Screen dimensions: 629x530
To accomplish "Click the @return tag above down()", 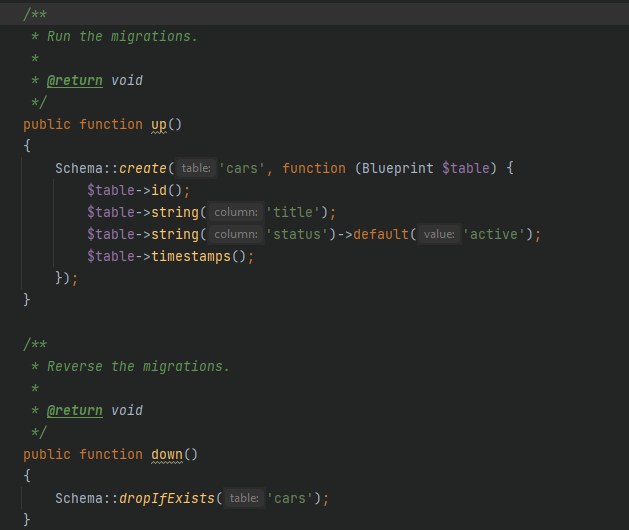I will [x=74, y=410].
